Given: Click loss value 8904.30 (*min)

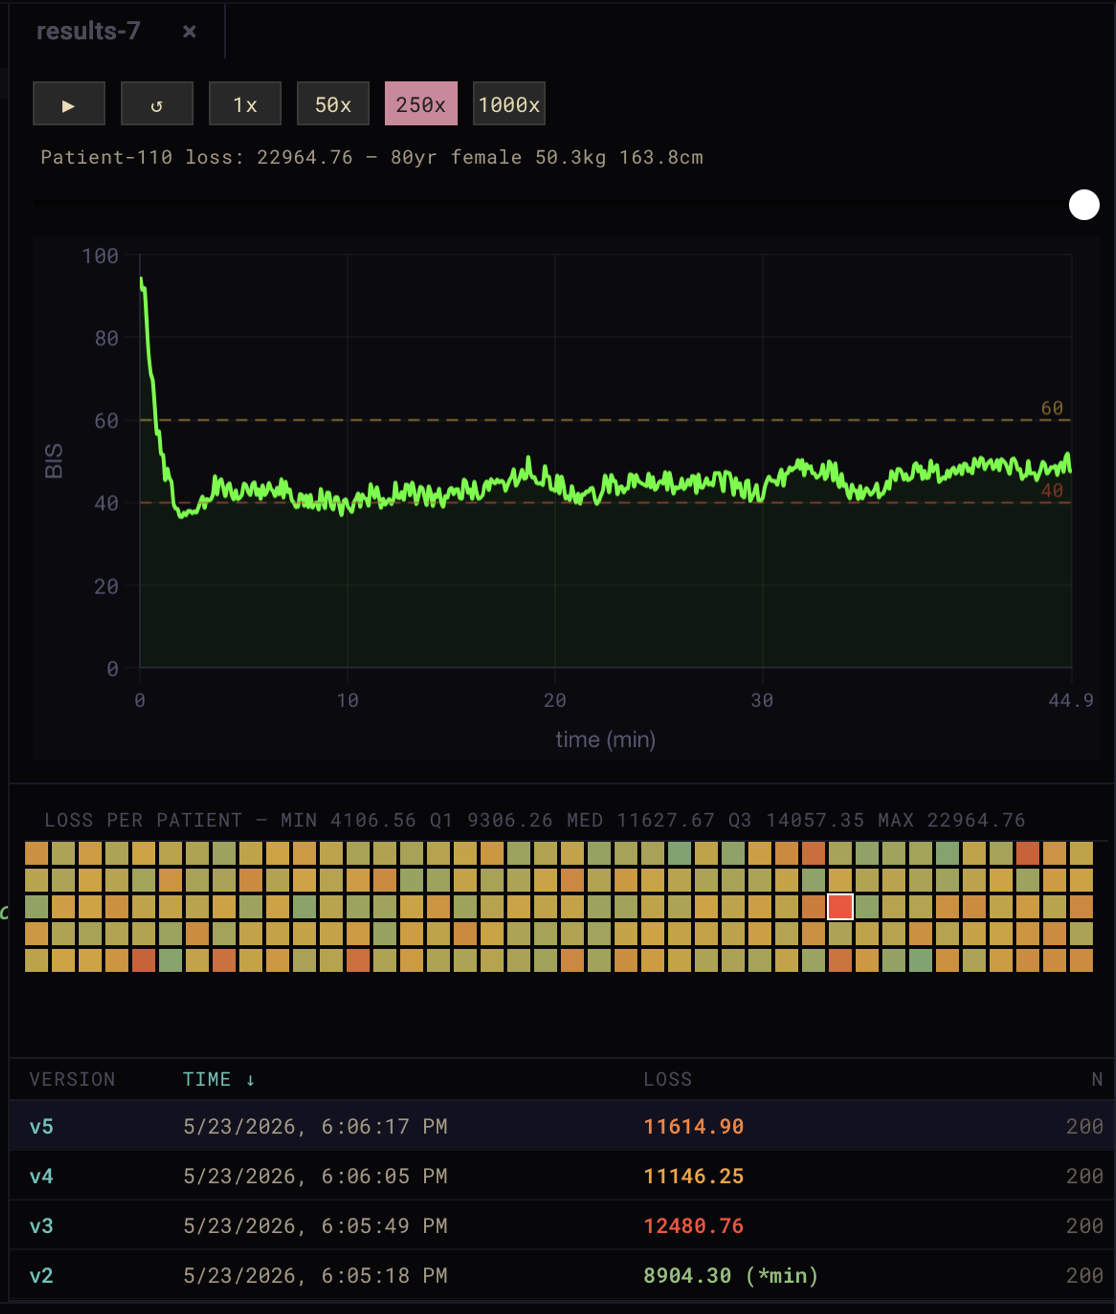Looking at the screenshot, I should (731, 1276).
